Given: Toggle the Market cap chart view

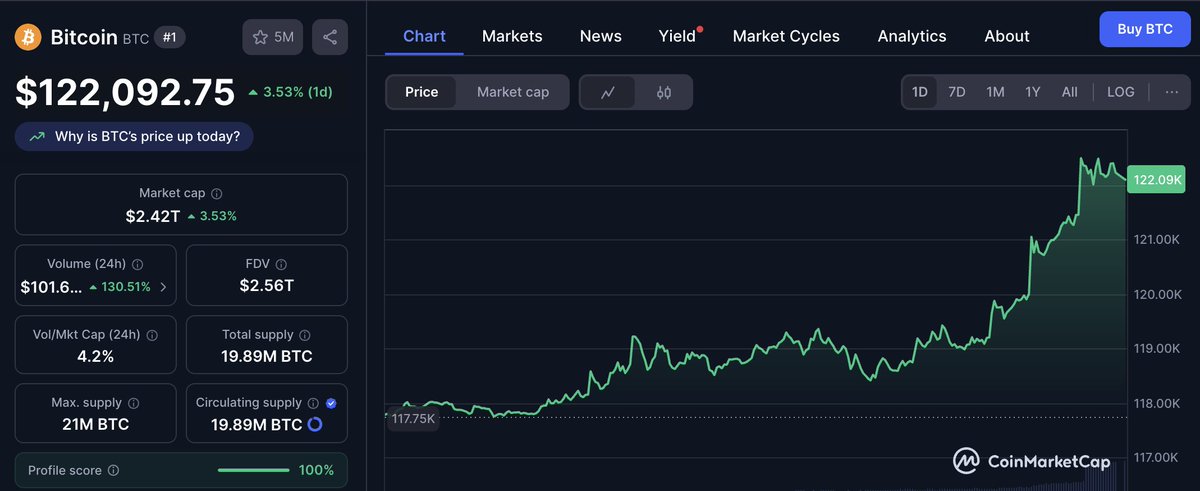Looking at the screenshot, I should tap(513, 92).
